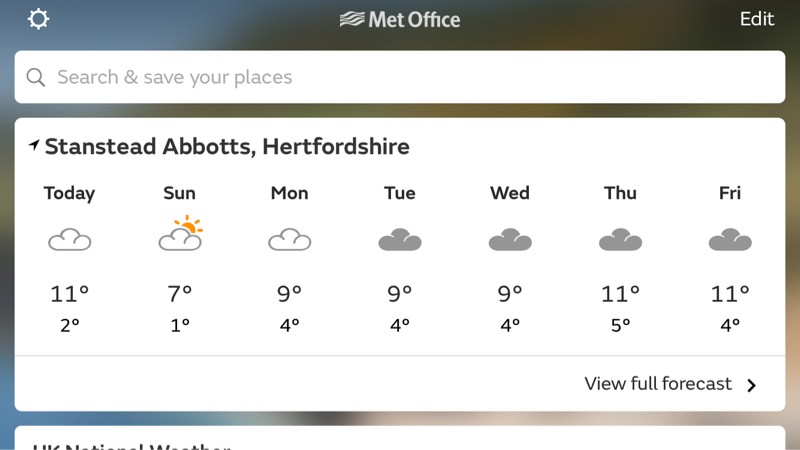Expand full forecast chevron arrow
Image resolution: width=800 pixels, height=450 pixels.
click(x=752, y=385)
